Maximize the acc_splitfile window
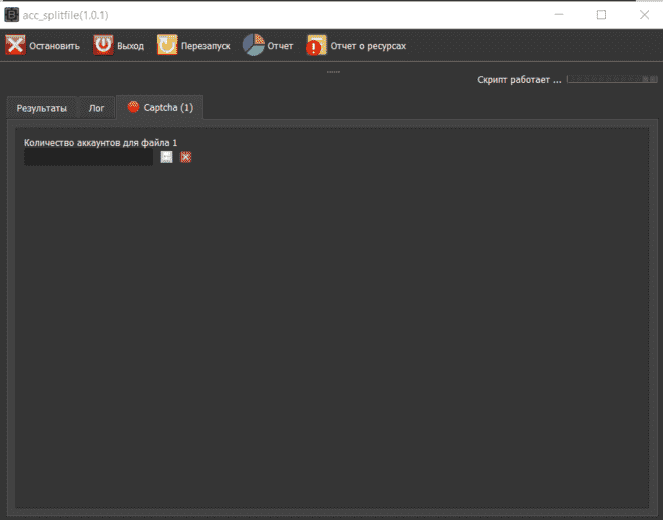The height and width of the screenshot is (520, 663). 601,15
